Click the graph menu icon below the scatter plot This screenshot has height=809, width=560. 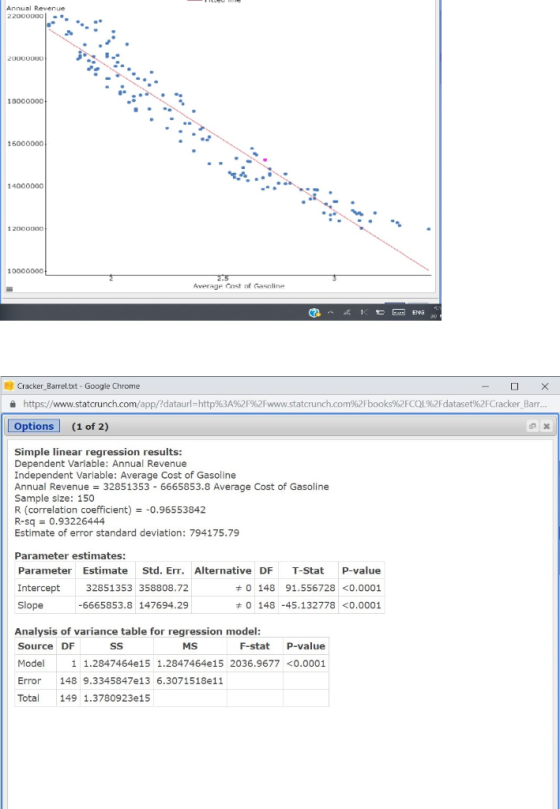tap(9, 289)
